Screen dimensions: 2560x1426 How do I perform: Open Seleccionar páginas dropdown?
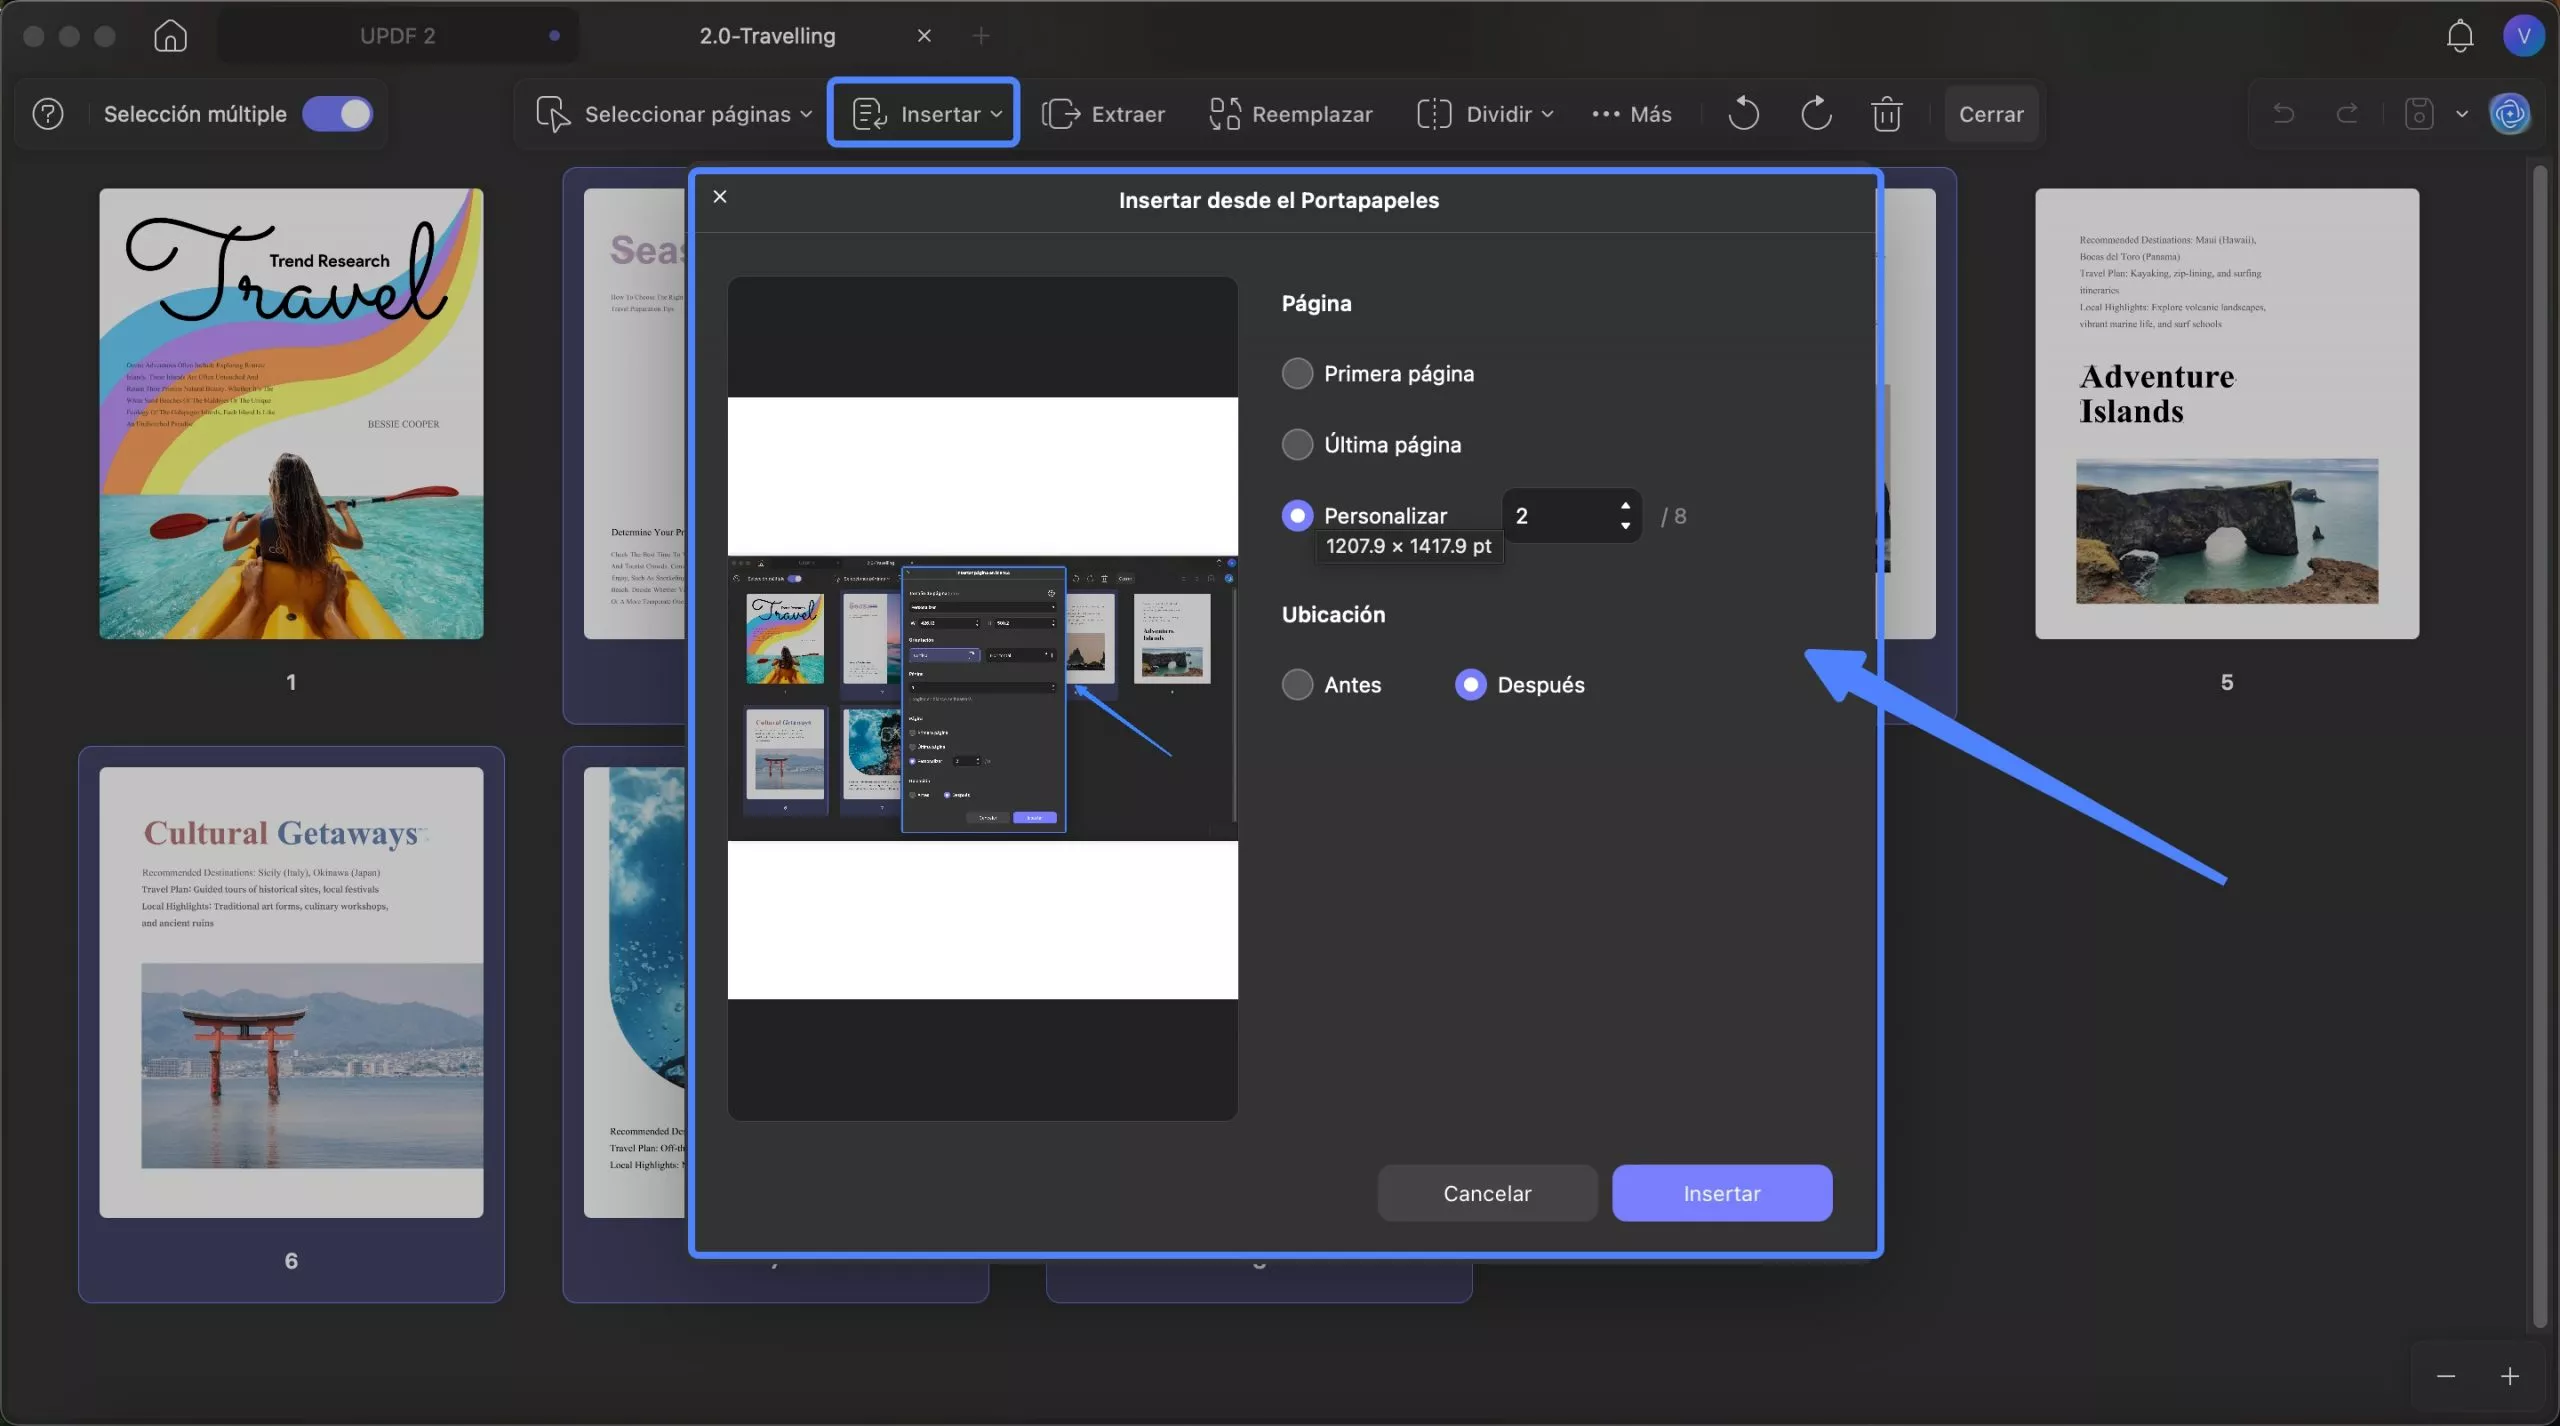675,114
